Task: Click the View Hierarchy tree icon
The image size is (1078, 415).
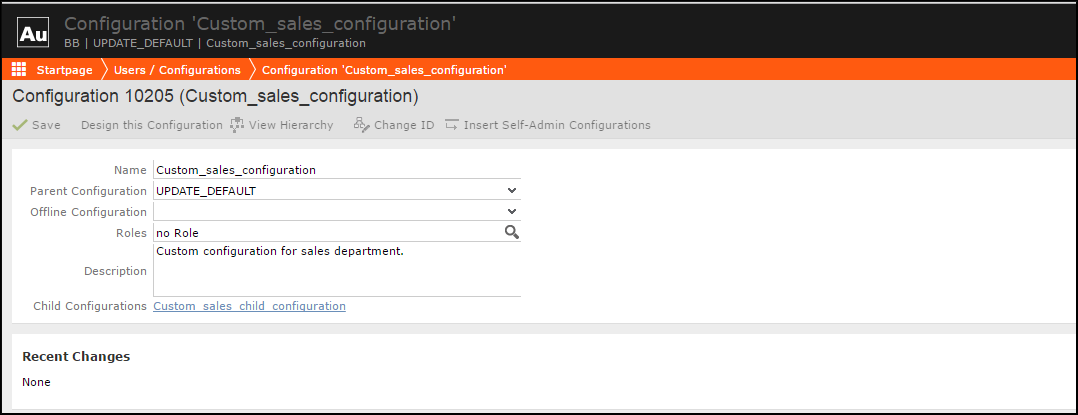Action: pos(237,125)
